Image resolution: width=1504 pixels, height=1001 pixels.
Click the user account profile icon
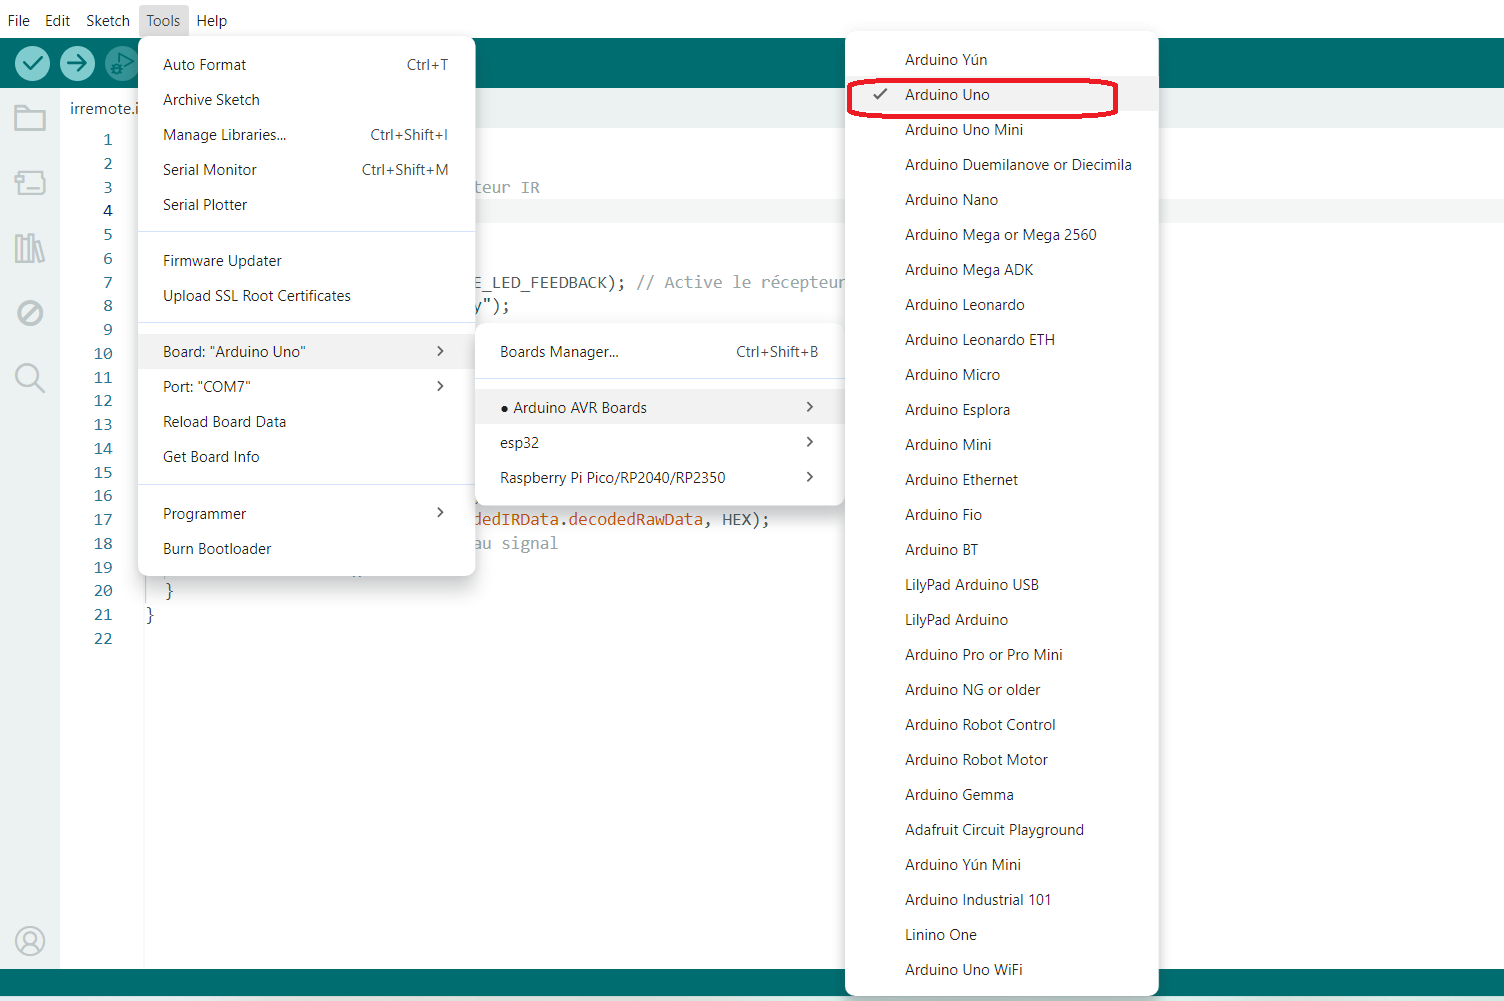coord(30,941)
